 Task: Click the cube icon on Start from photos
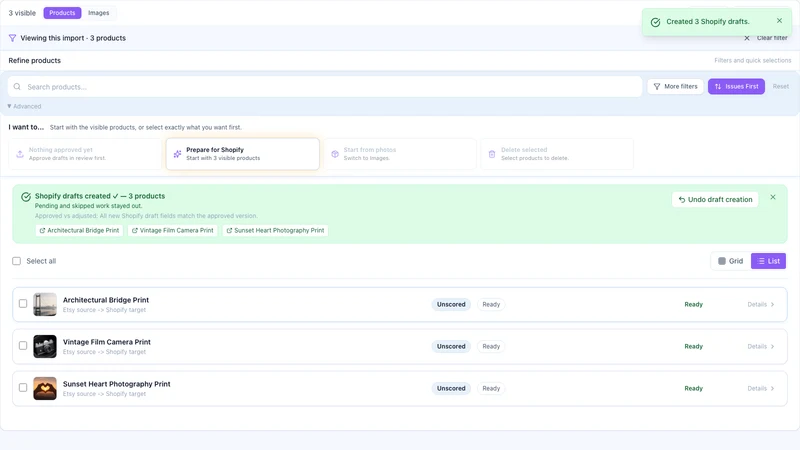[335, 154]
